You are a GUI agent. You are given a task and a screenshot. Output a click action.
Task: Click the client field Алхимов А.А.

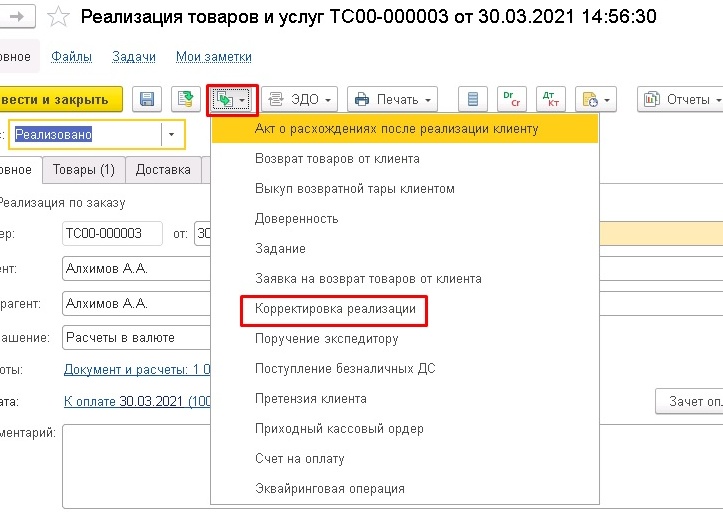(x=136, y=268)
